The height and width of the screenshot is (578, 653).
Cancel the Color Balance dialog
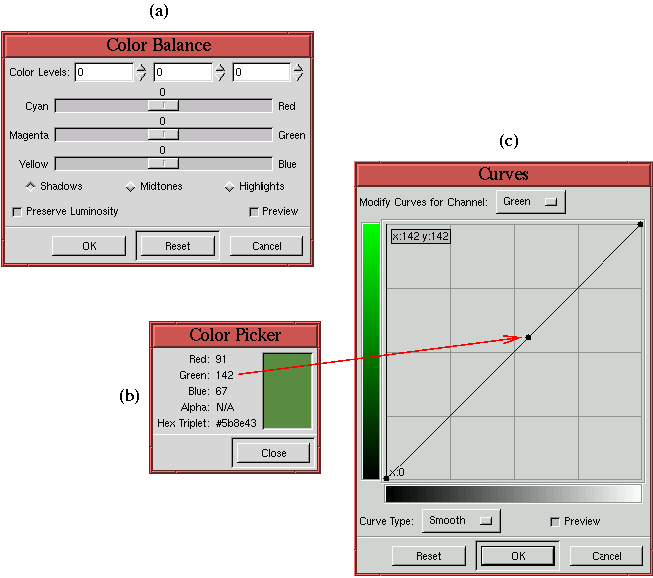pyautogui.click(x=266, y=246)
